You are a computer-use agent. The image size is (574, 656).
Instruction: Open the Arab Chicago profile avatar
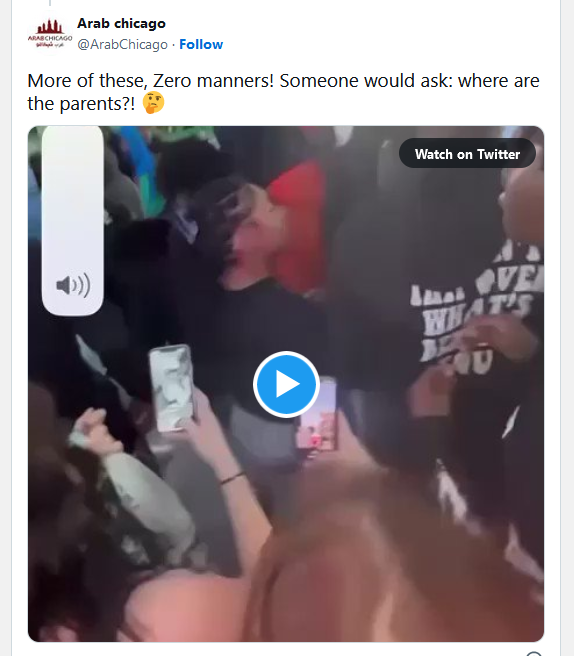[x=50, y=34]
